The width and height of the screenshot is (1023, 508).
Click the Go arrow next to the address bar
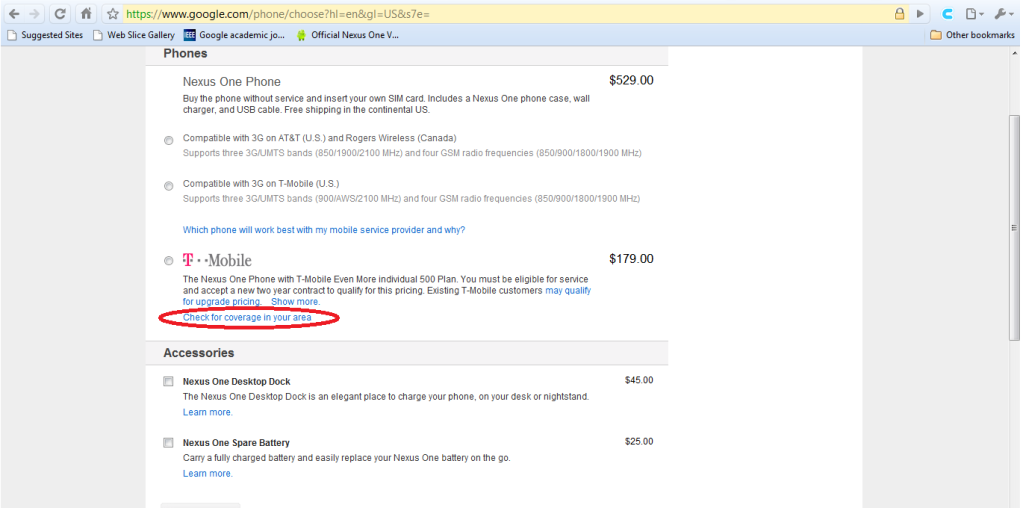[x=920, y=14]
